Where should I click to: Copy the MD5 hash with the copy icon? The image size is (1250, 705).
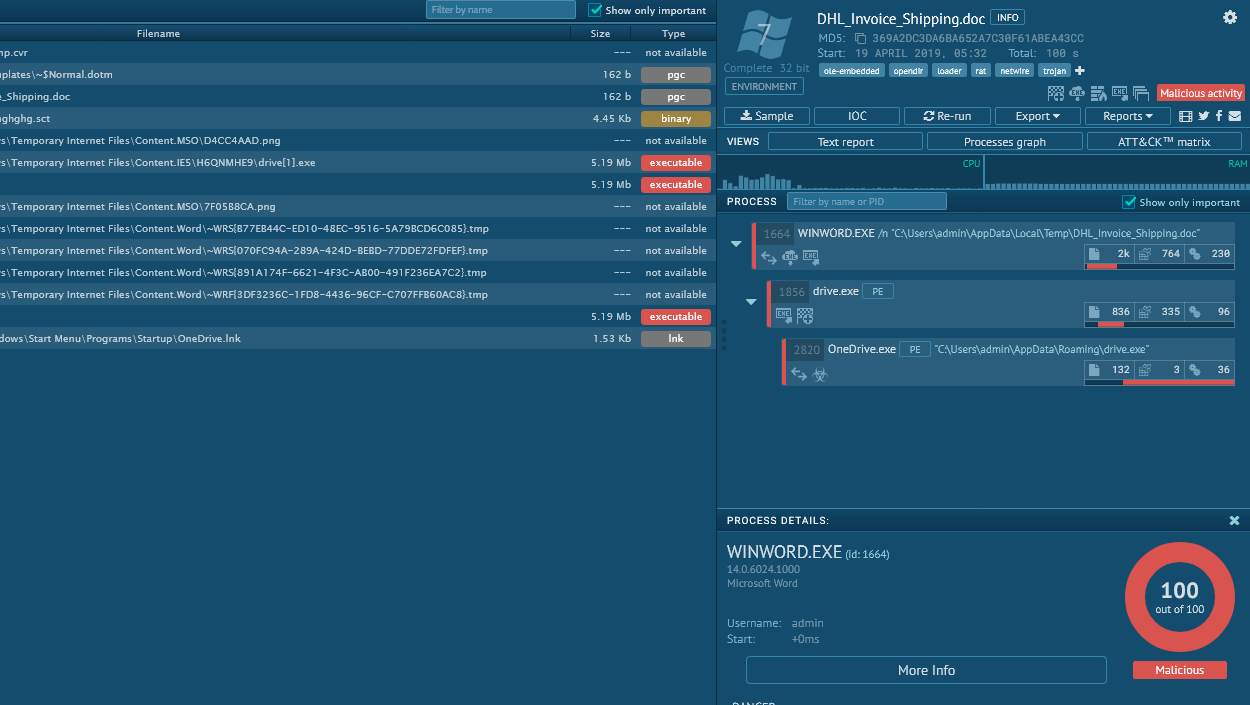(x=859, y=39)
